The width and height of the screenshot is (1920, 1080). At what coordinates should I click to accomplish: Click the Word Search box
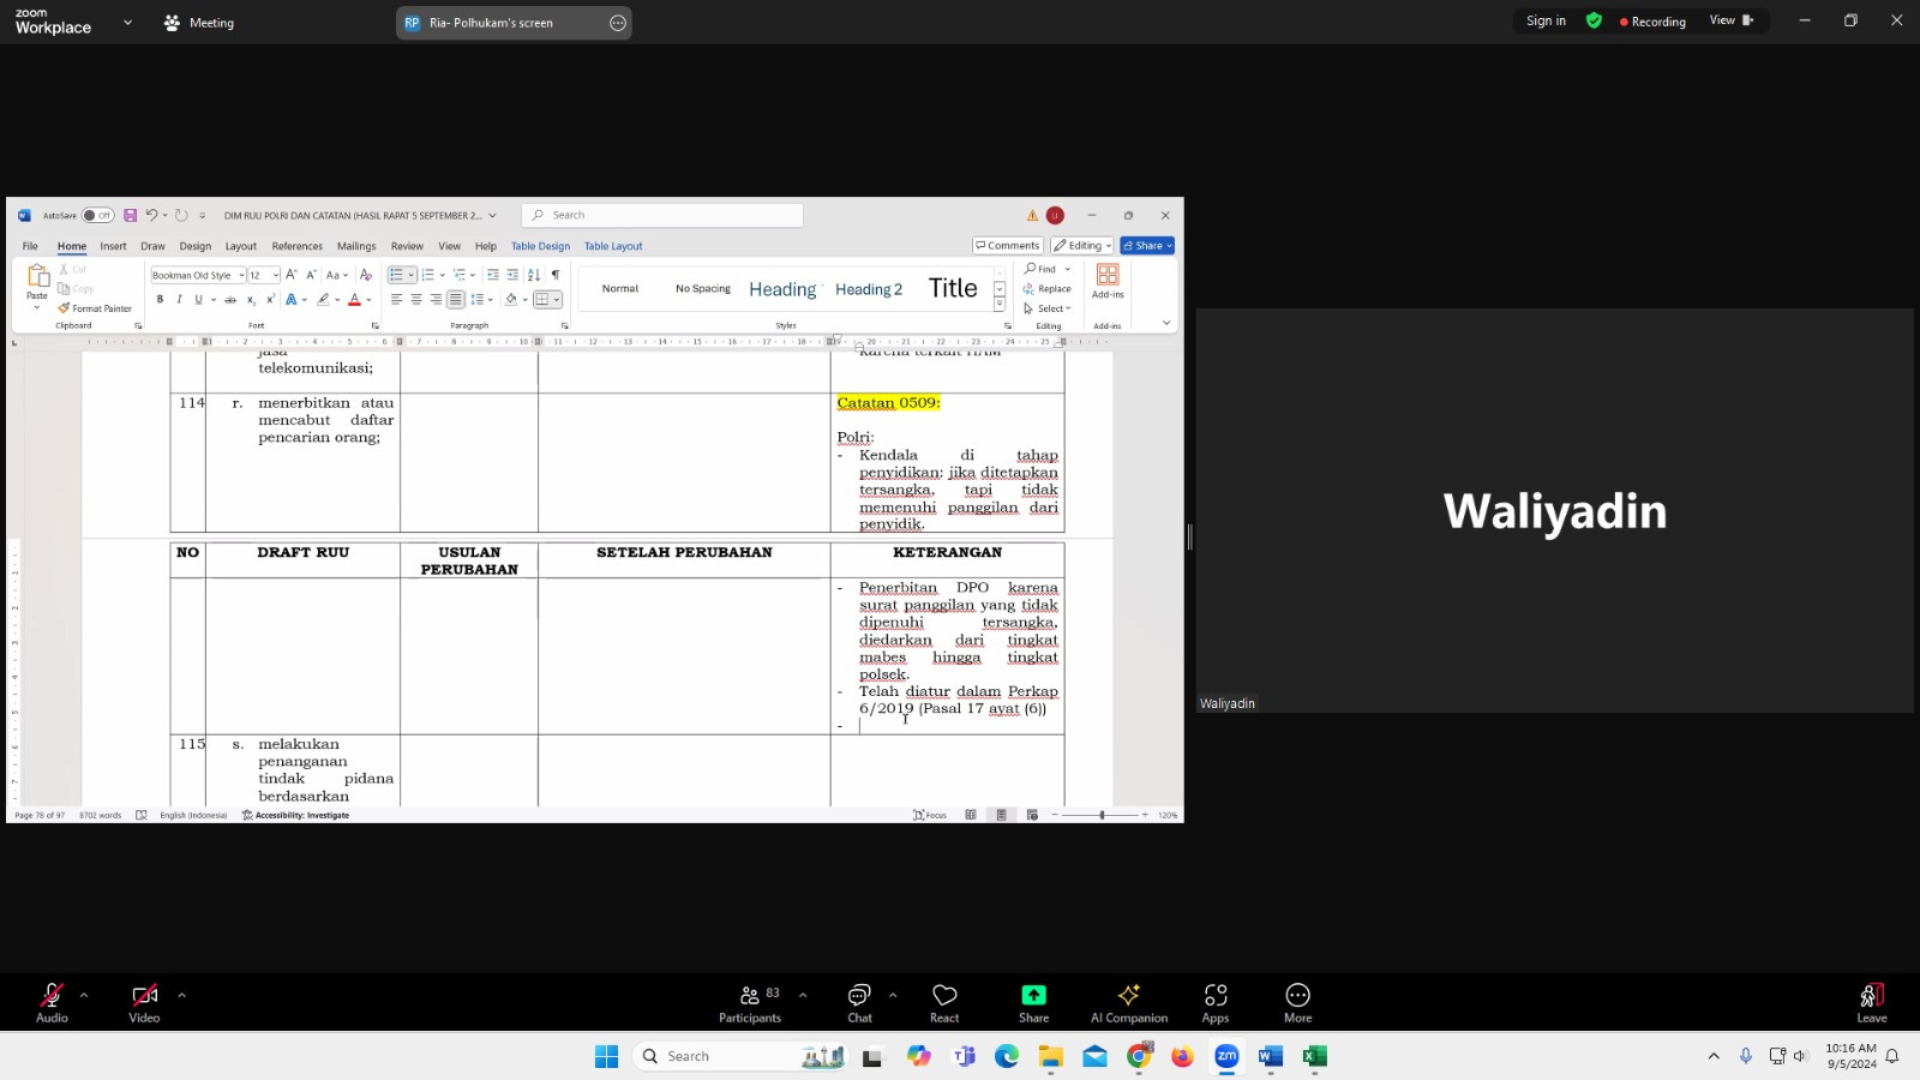(x=662, y=215)
